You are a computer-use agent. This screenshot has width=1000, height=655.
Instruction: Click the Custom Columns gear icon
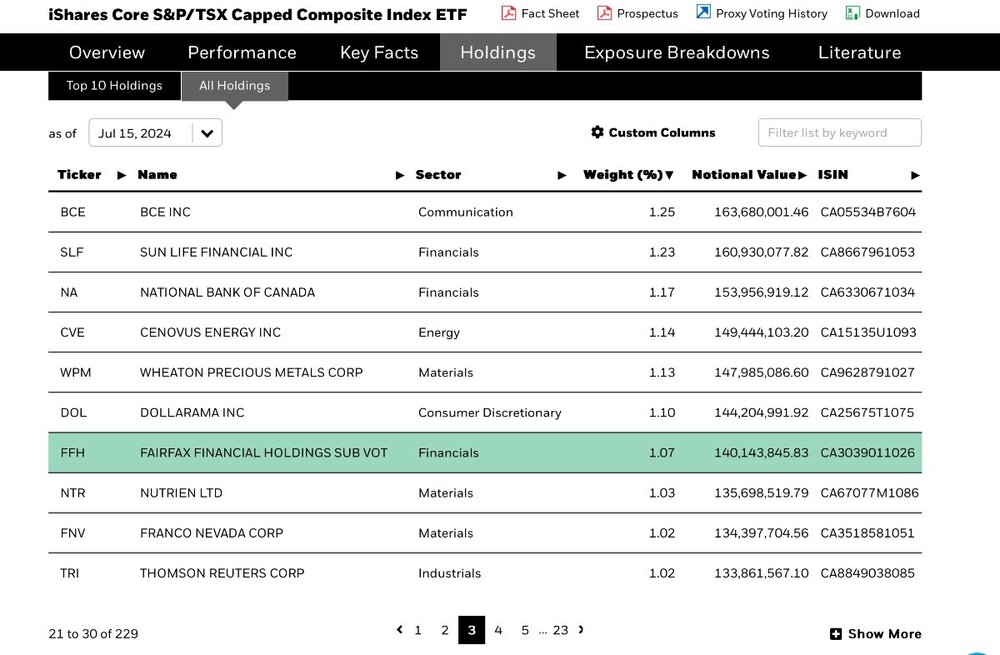tap(597, 132)
